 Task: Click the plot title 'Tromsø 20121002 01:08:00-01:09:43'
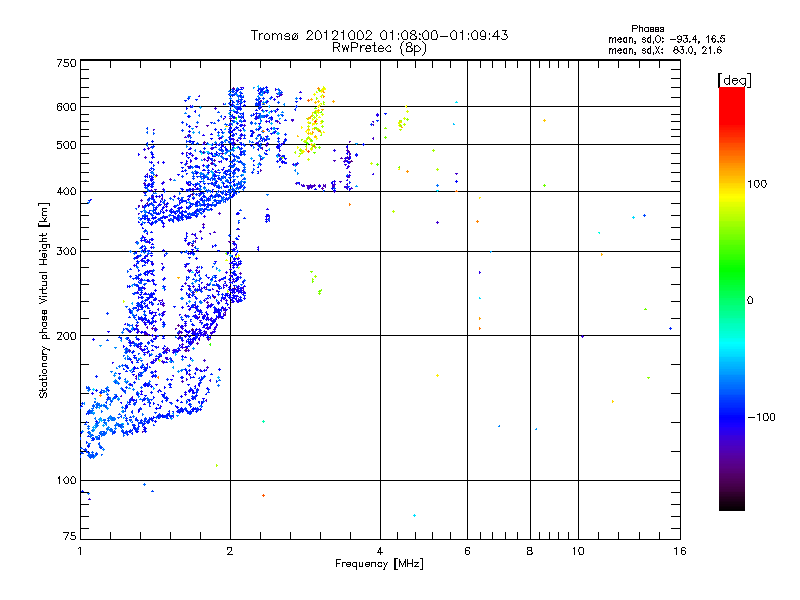tap(379, 35)
